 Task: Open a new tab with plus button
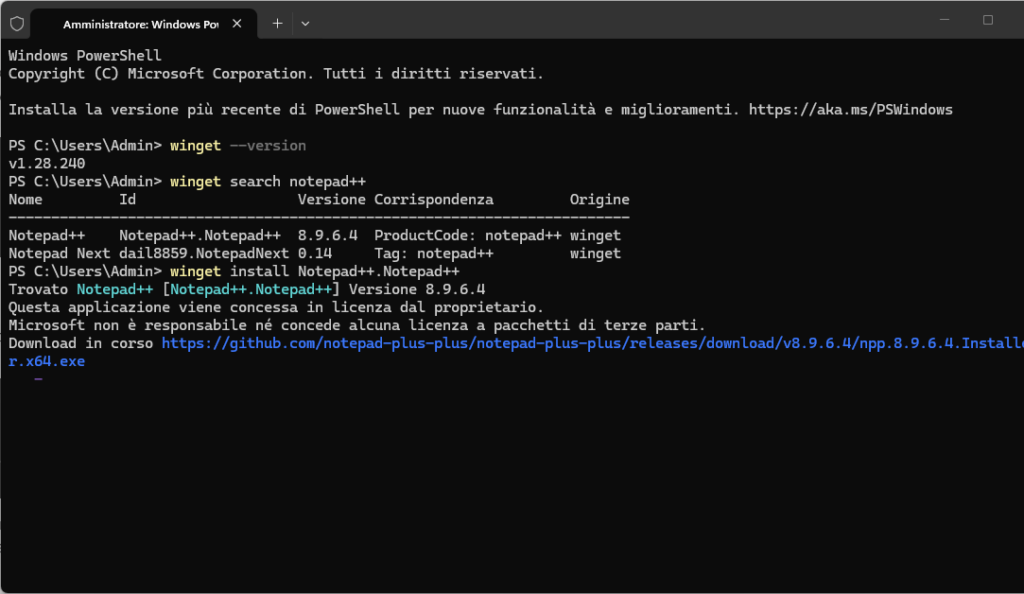pyautogui.click(x=277, y=23)
